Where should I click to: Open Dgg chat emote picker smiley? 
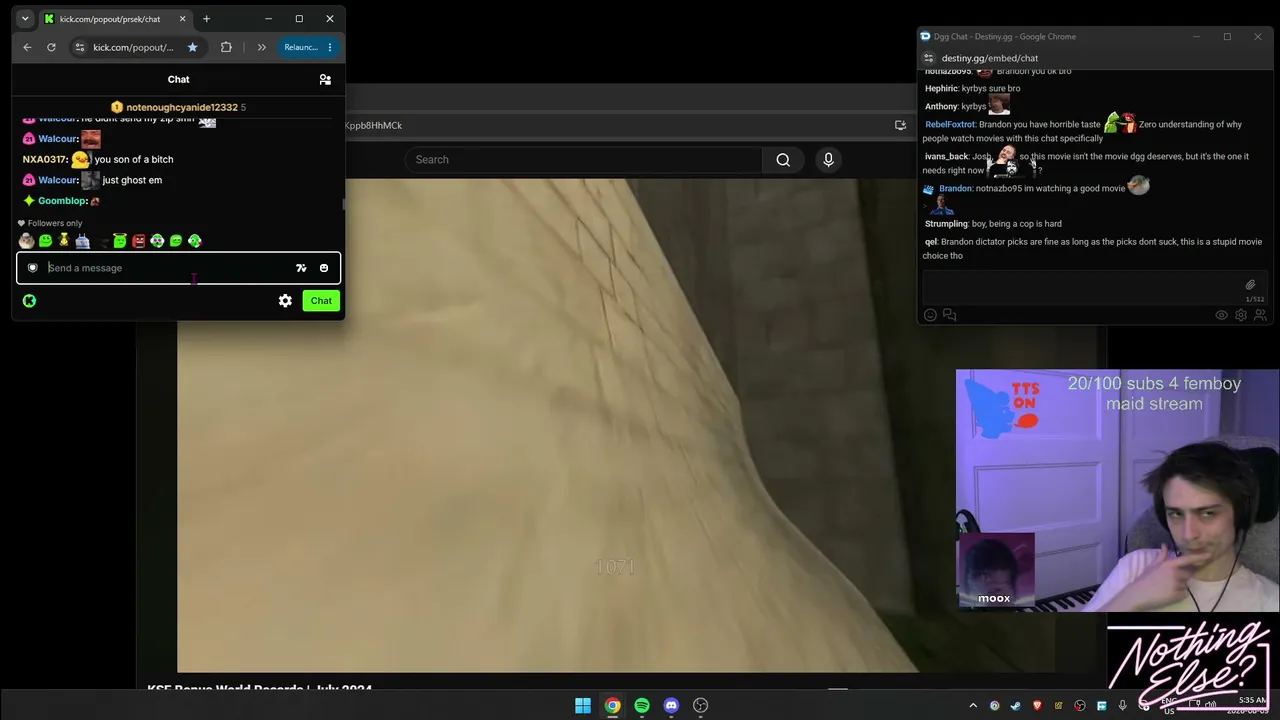pos(930,315)
